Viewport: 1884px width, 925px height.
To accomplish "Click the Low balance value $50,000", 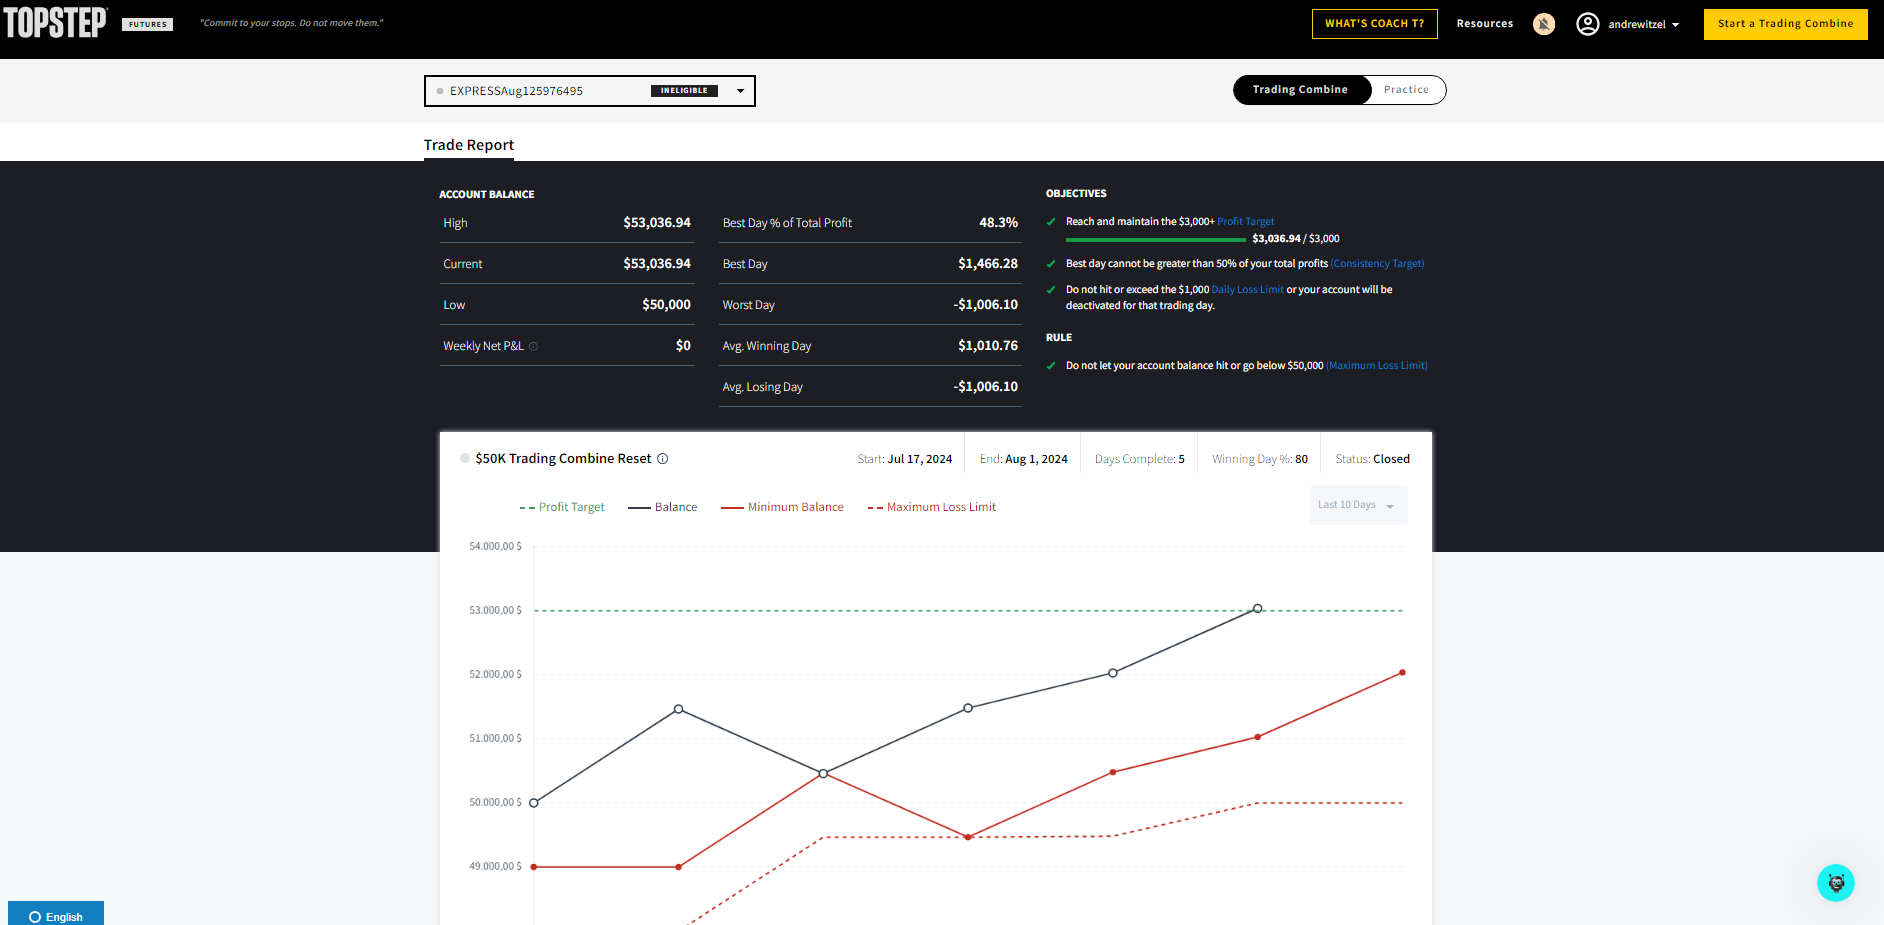I will tap(666, 305).
